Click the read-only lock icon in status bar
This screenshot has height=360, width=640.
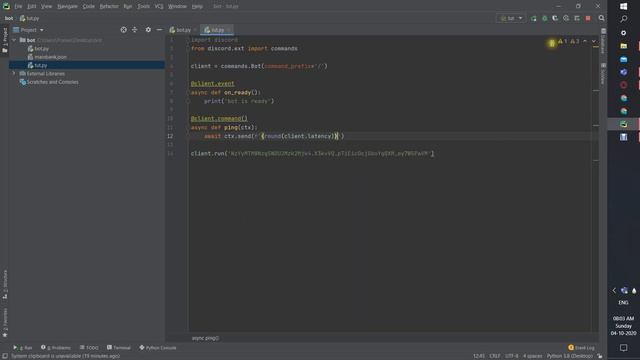[600, 356]
